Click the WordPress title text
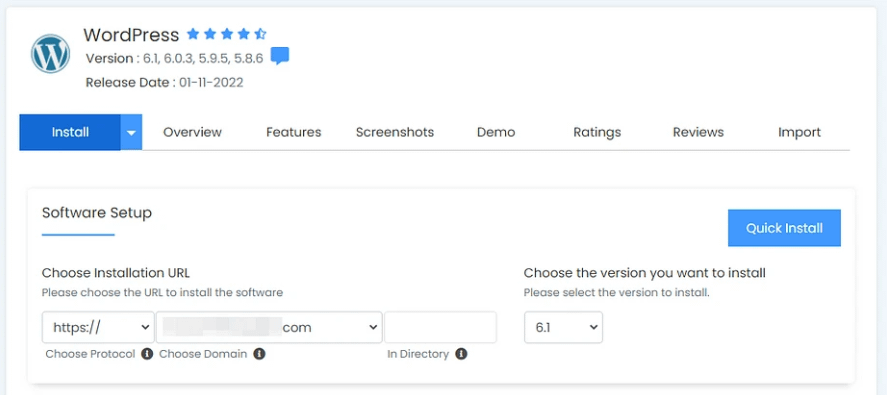Viewport: 887px width, 395px height. click(x=131, y=35)
